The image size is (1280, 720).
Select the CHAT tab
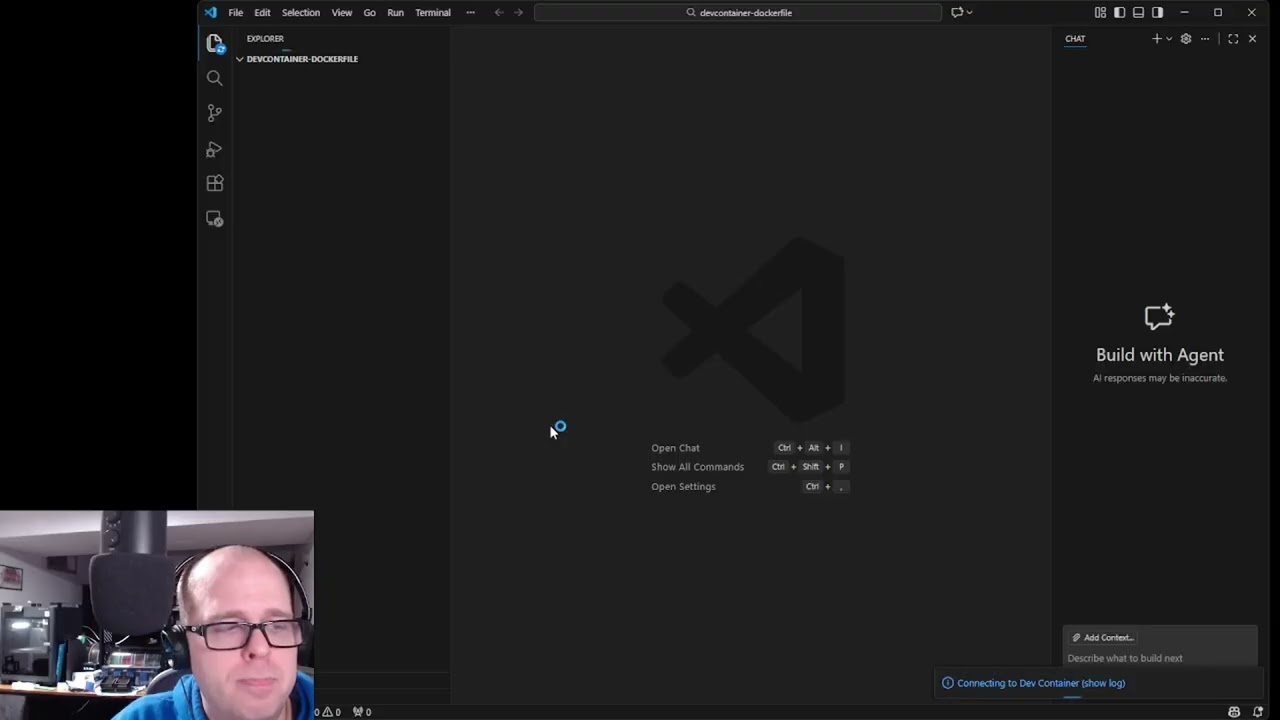click(1075, 39)
